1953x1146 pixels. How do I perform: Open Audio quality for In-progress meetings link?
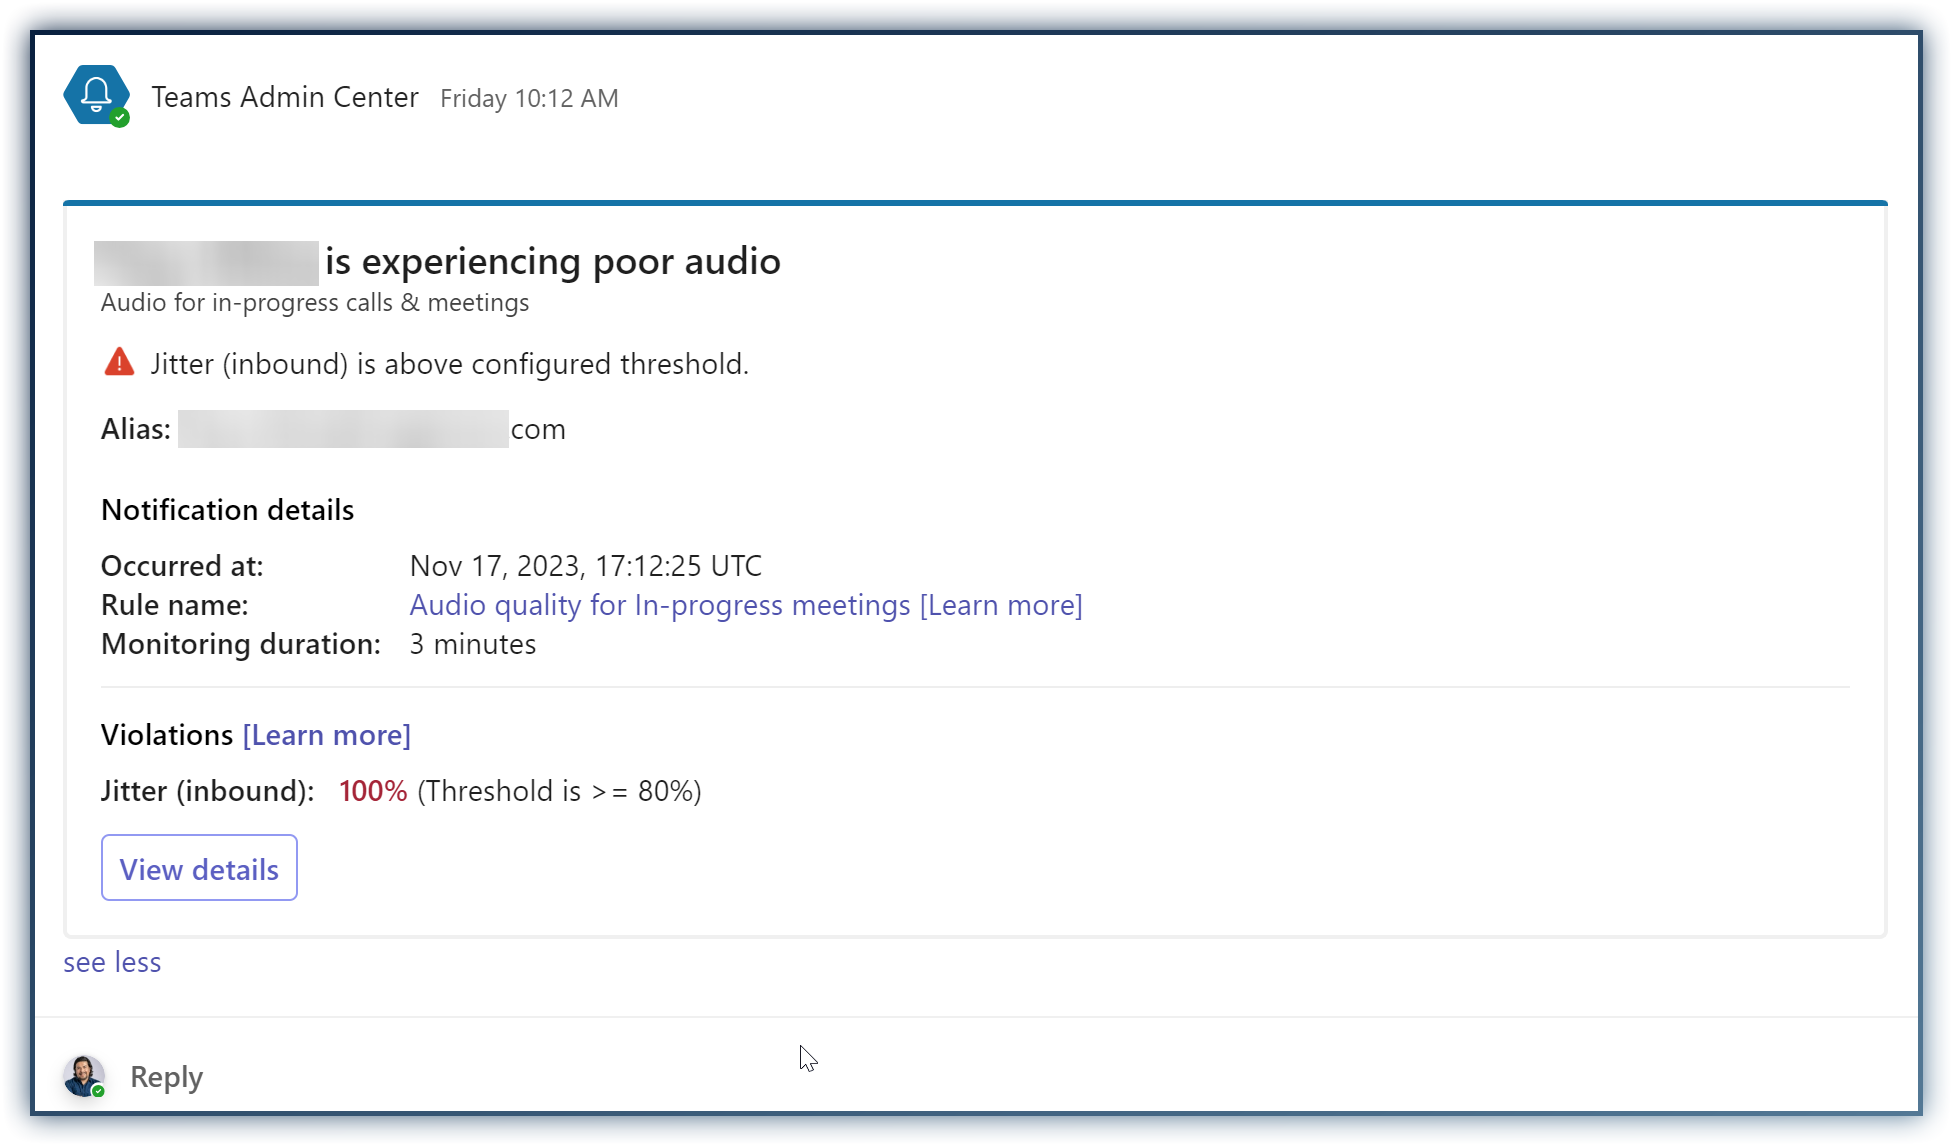(x=660, y=605)
